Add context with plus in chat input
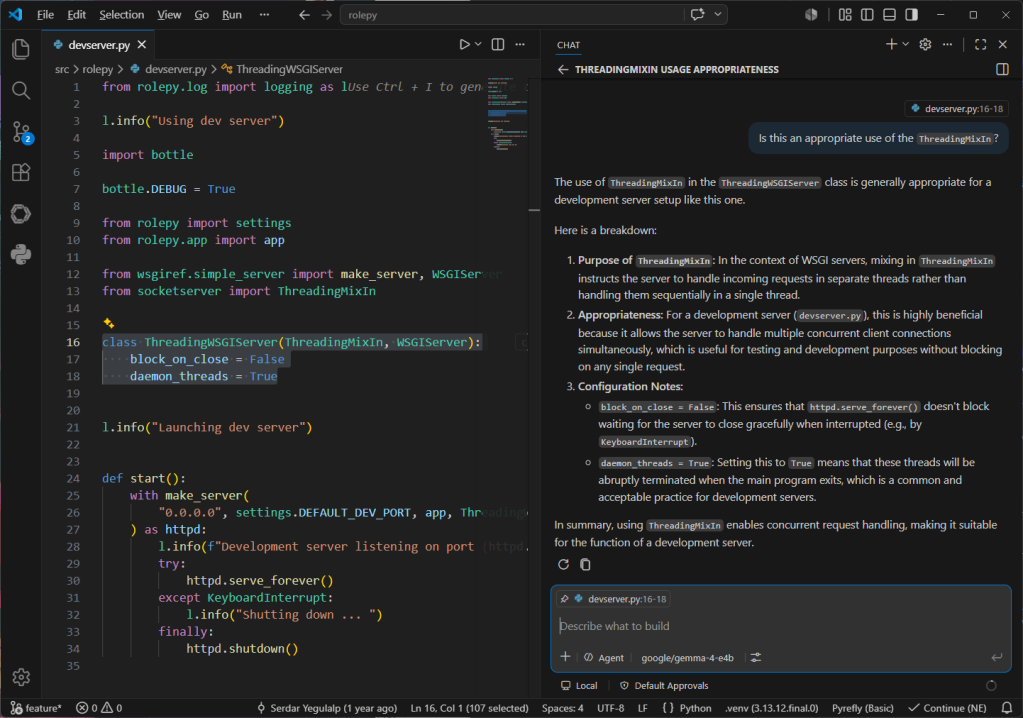1023x718 pixels. pos(566,657)
